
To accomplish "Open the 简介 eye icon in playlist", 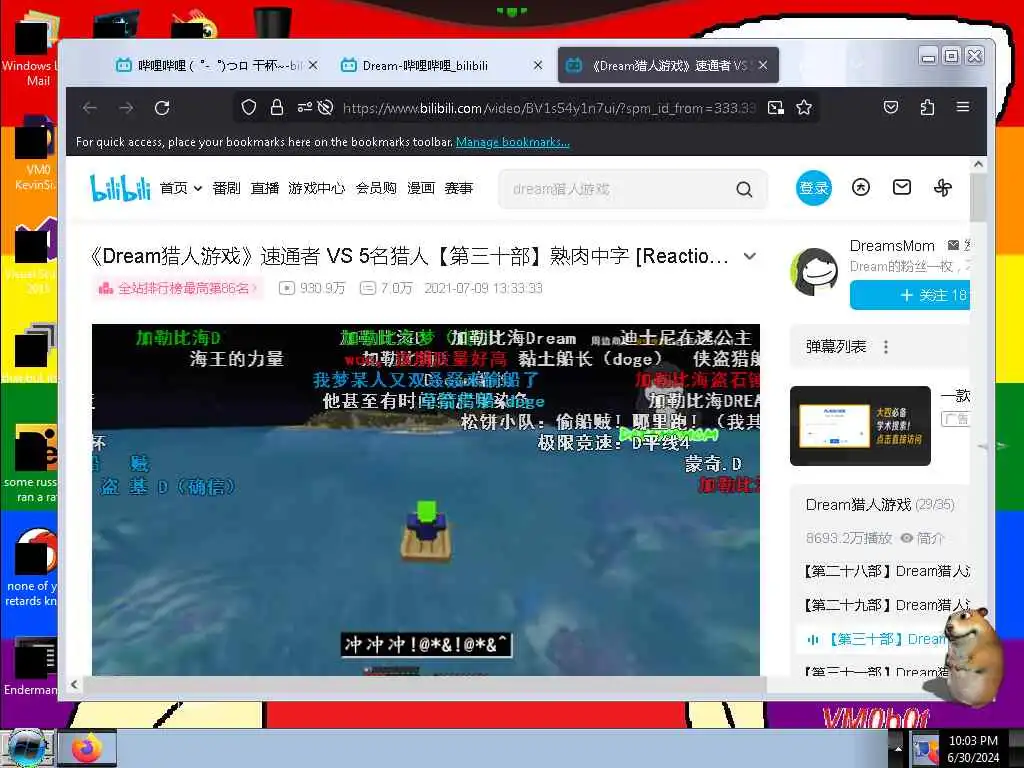I will pyautogui.click(x=906, y=538).
